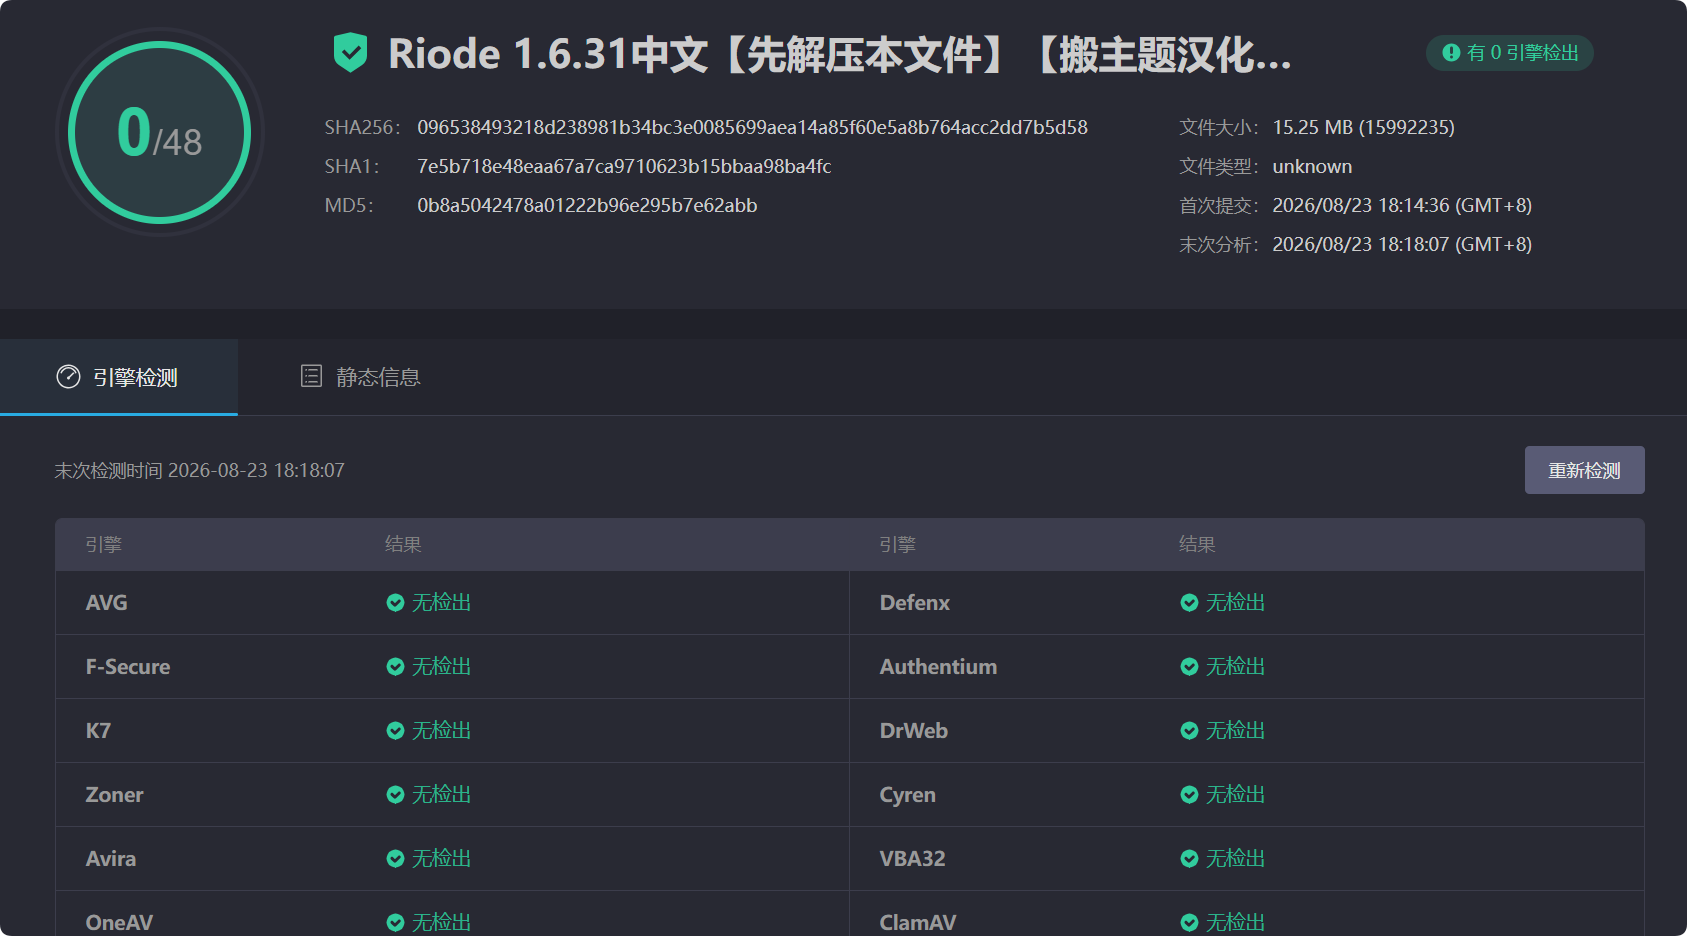Click the Defenx engine name
The image size is (1687, 936).
click(x=914, y=602)
